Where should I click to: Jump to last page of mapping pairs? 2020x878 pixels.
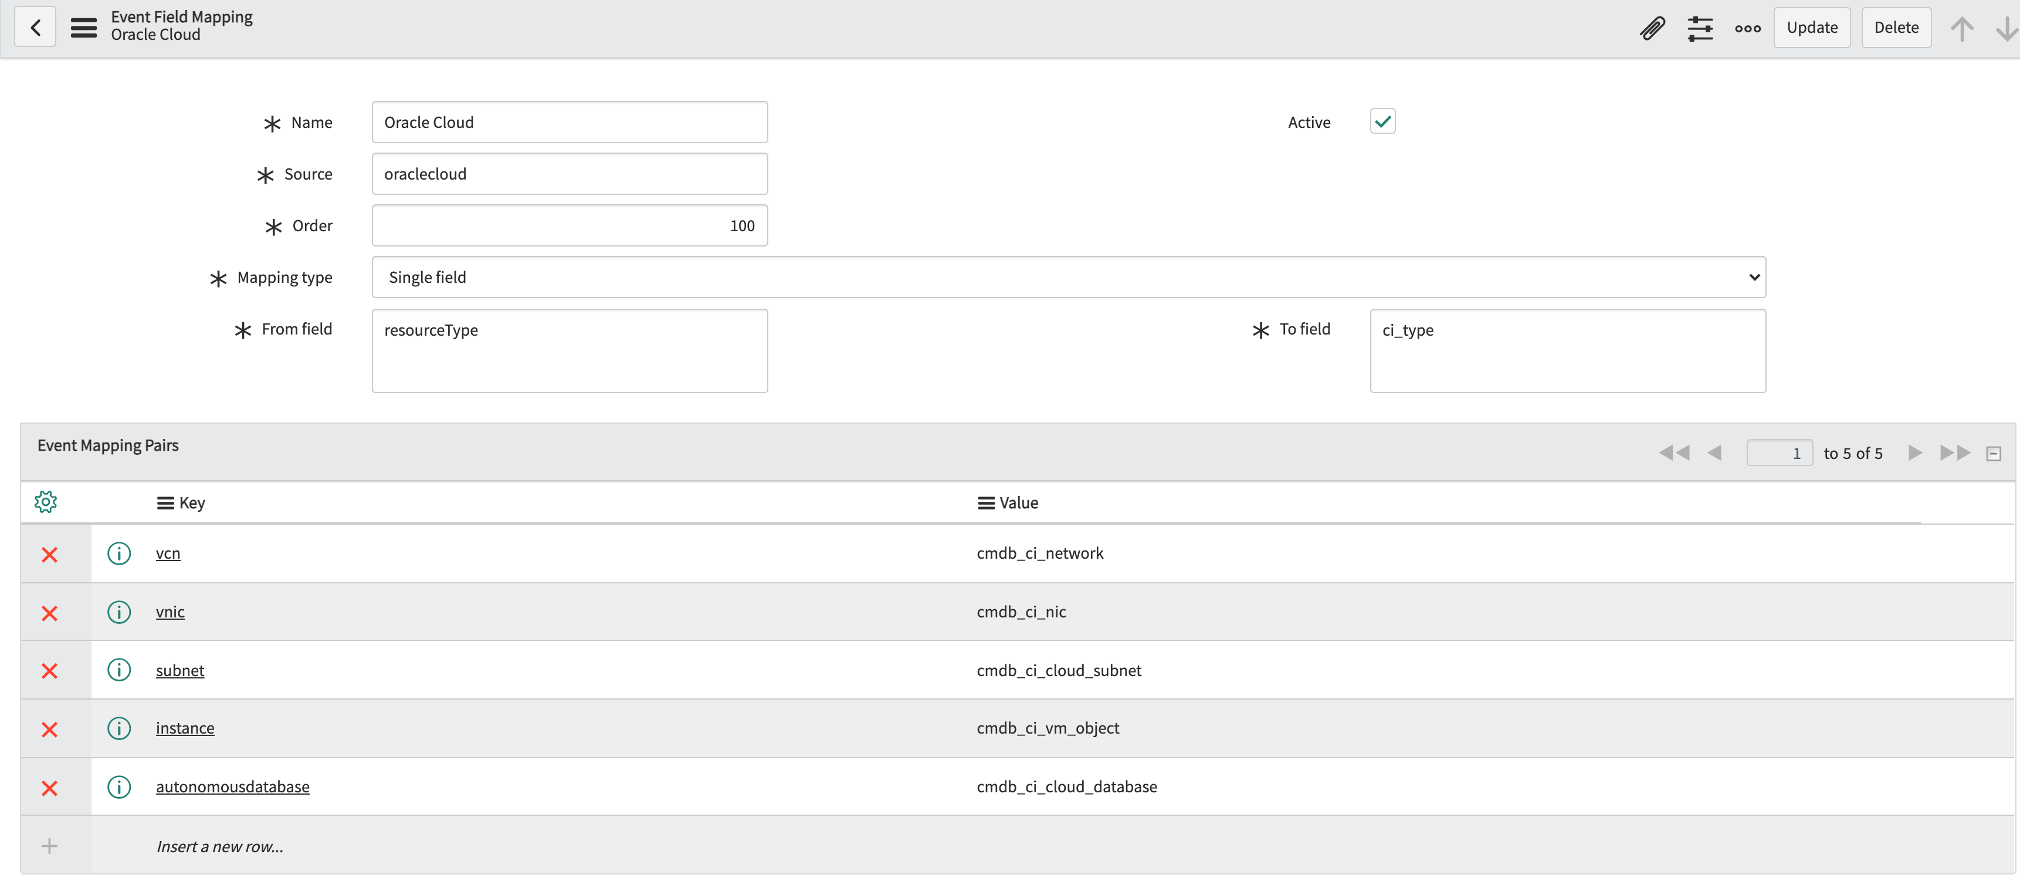[x=1955, y=453]
